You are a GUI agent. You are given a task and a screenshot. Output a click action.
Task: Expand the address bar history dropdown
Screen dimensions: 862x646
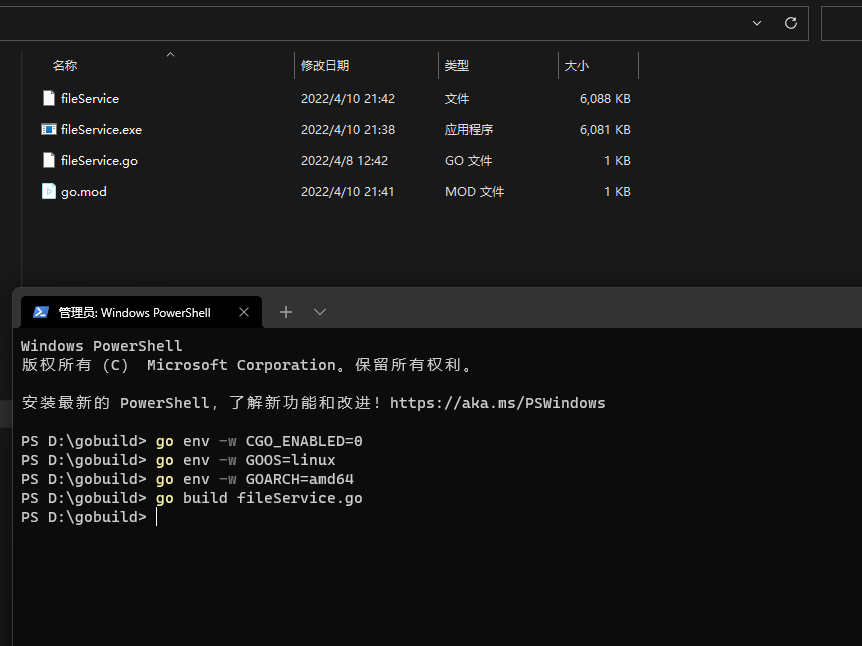tap(757, 23)
